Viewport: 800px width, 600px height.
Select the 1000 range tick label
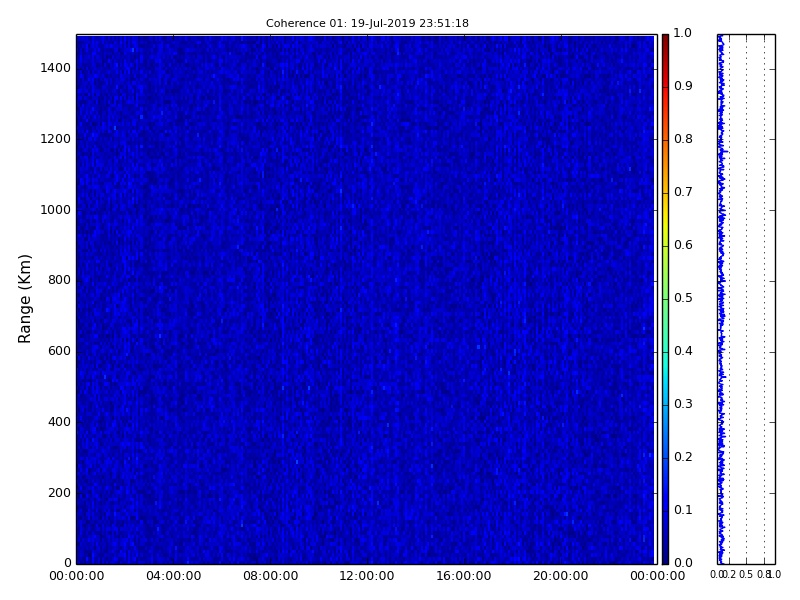pyautogui.click(x=55, y=210)
